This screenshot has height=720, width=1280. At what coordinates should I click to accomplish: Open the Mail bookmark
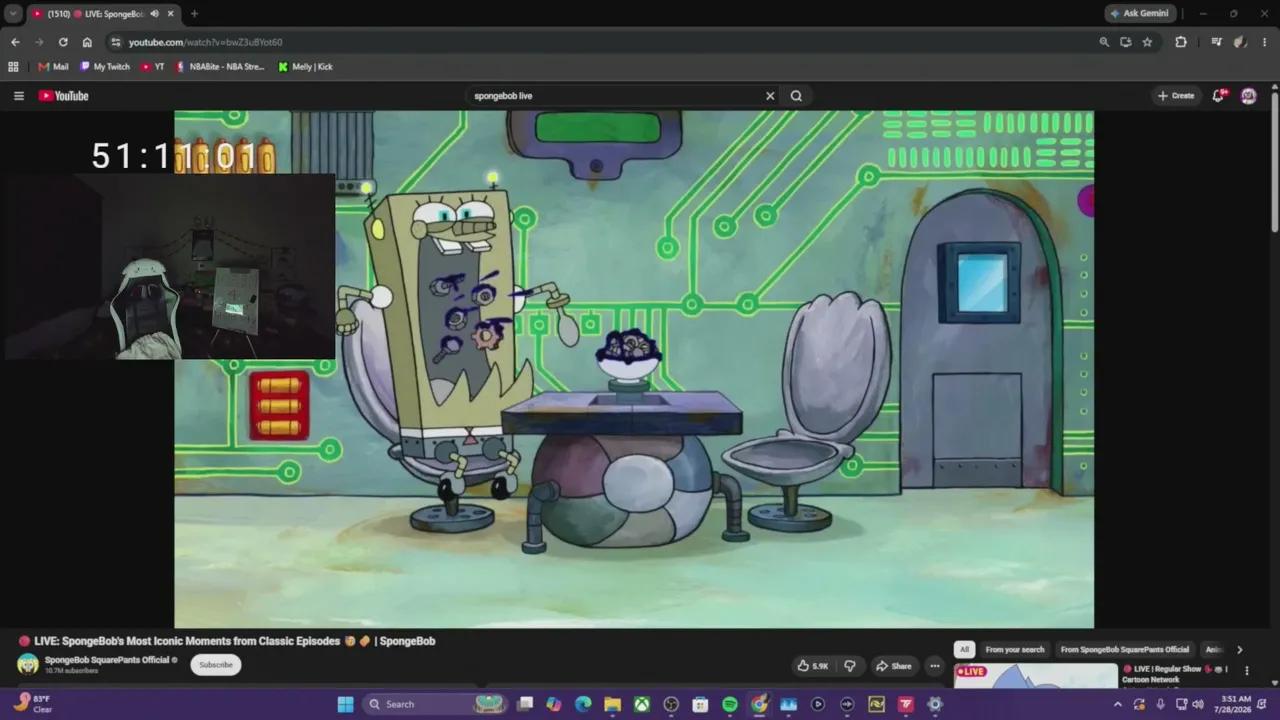click(54, 67)
